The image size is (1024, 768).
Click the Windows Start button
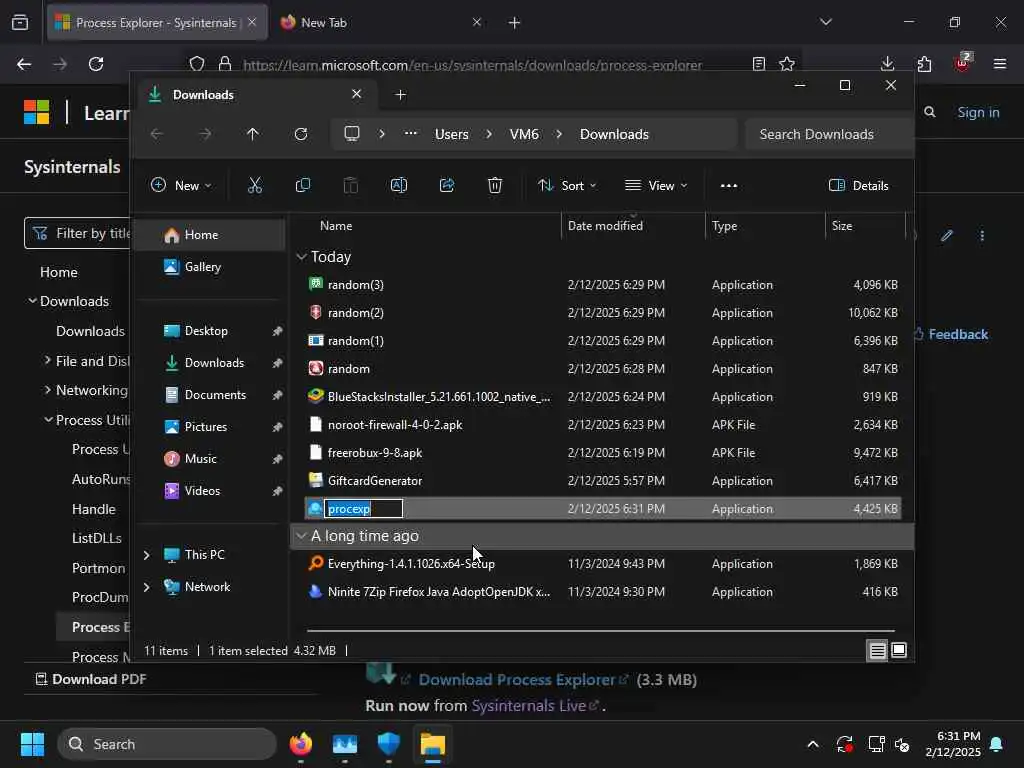tap(32, 744)
